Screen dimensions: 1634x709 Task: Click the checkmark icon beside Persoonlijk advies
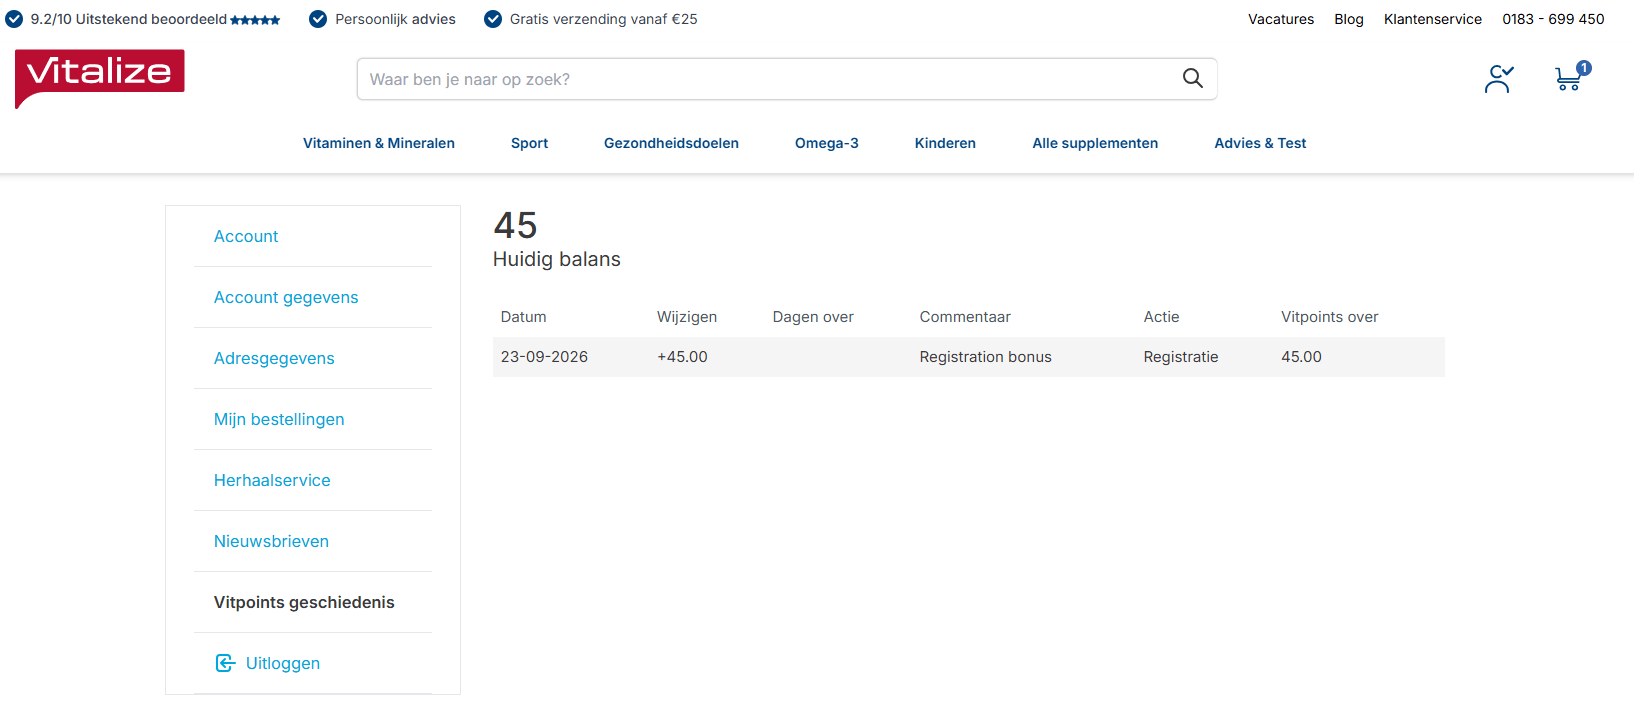point(318,19)
